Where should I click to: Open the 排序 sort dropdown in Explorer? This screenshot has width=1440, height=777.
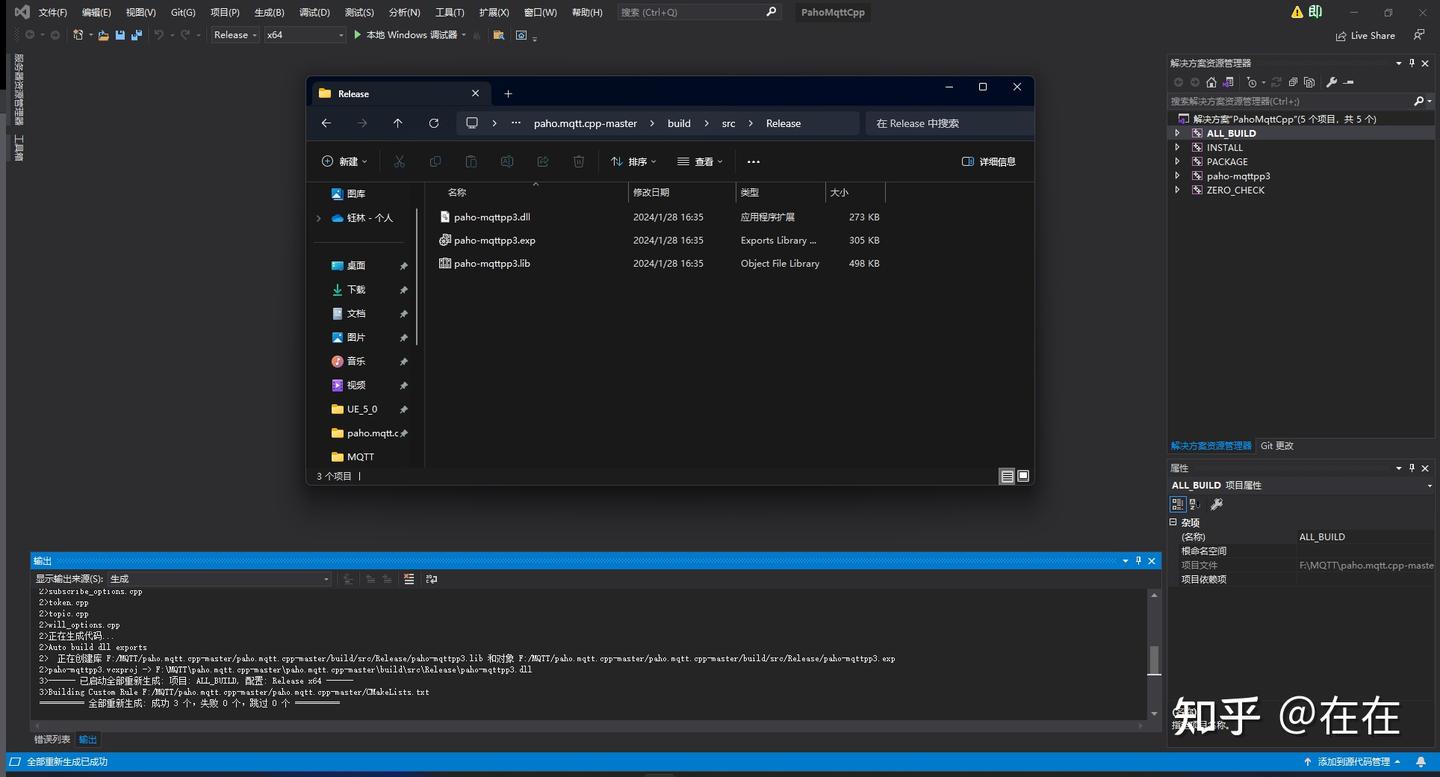coord(634,162)
